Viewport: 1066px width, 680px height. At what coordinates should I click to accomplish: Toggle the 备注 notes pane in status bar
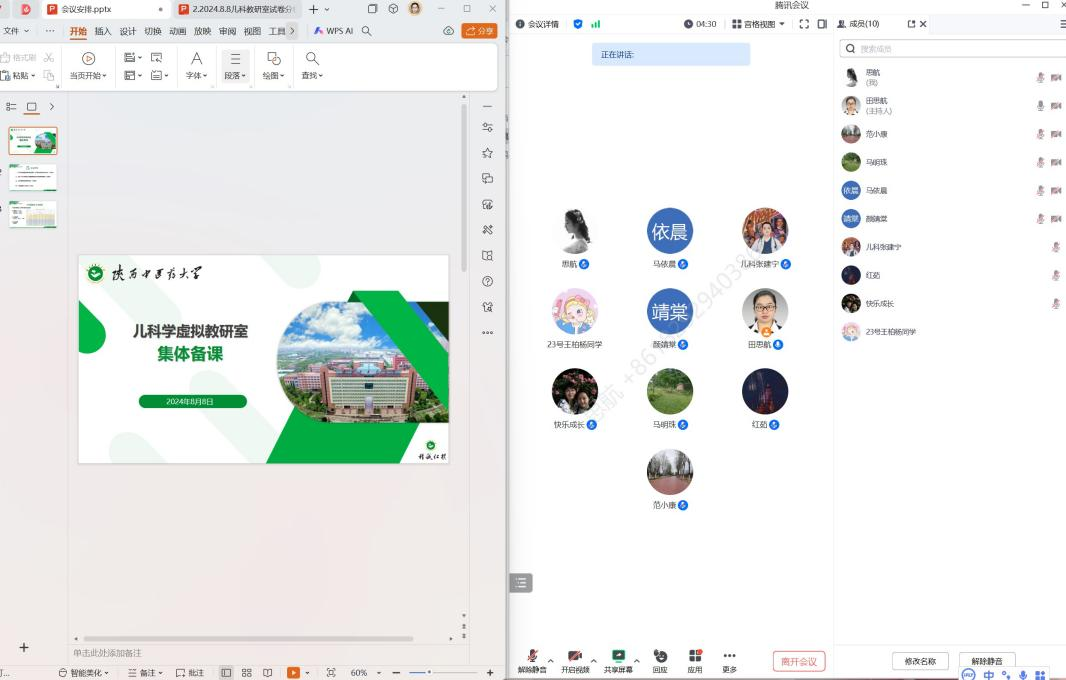coord(146,673)
